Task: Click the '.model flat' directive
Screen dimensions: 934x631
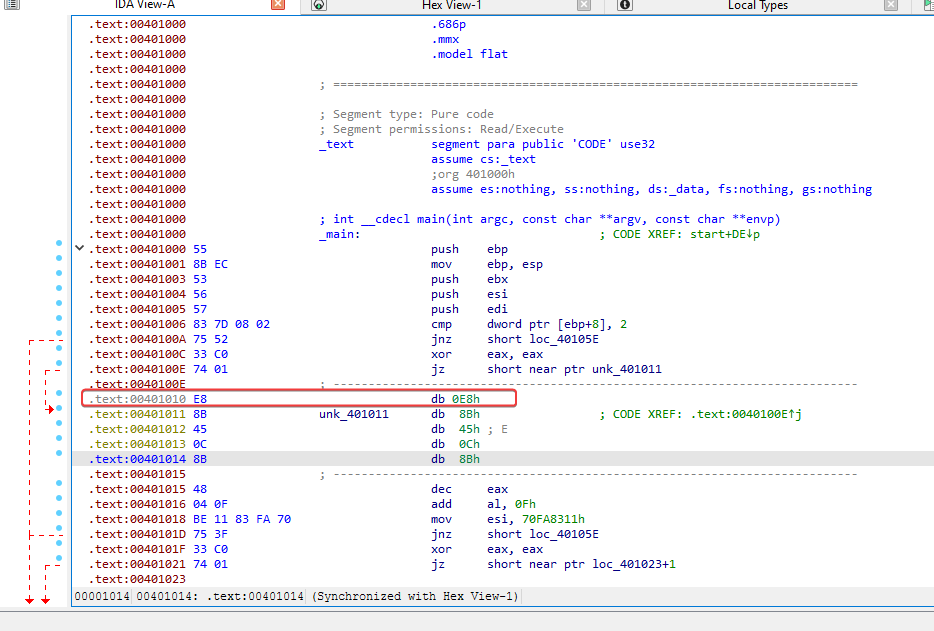Action: 469,54
